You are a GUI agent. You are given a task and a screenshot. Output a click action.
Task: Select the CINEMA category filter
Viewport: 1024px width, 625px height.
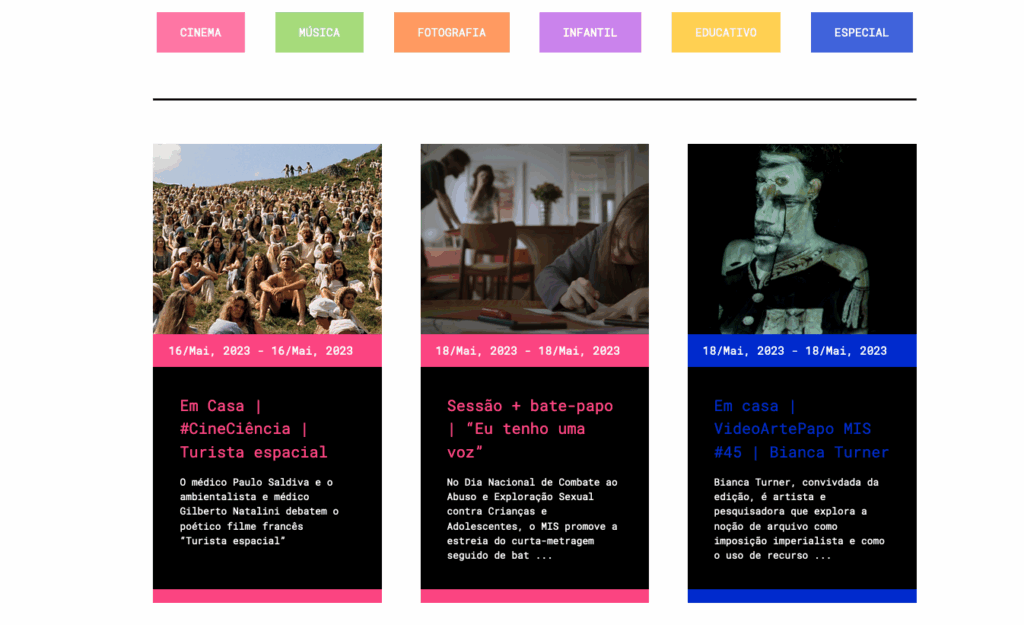[x=200, y=32]
